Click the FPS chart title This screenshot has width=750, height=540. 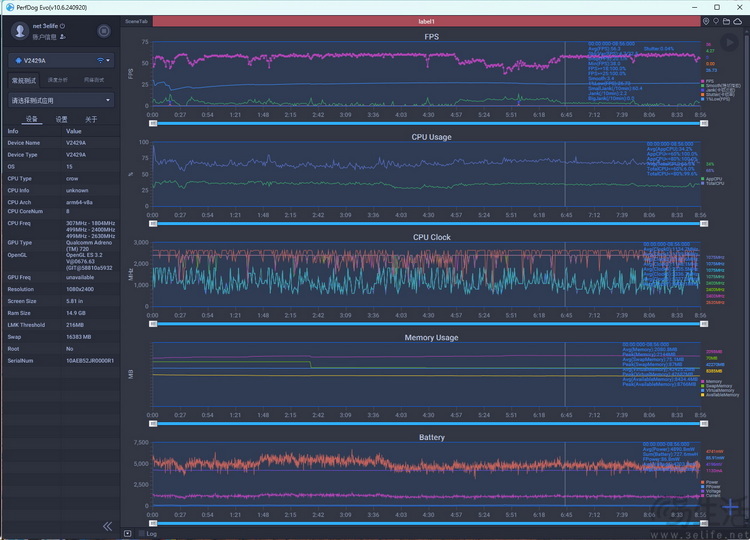tap(431, 37)
